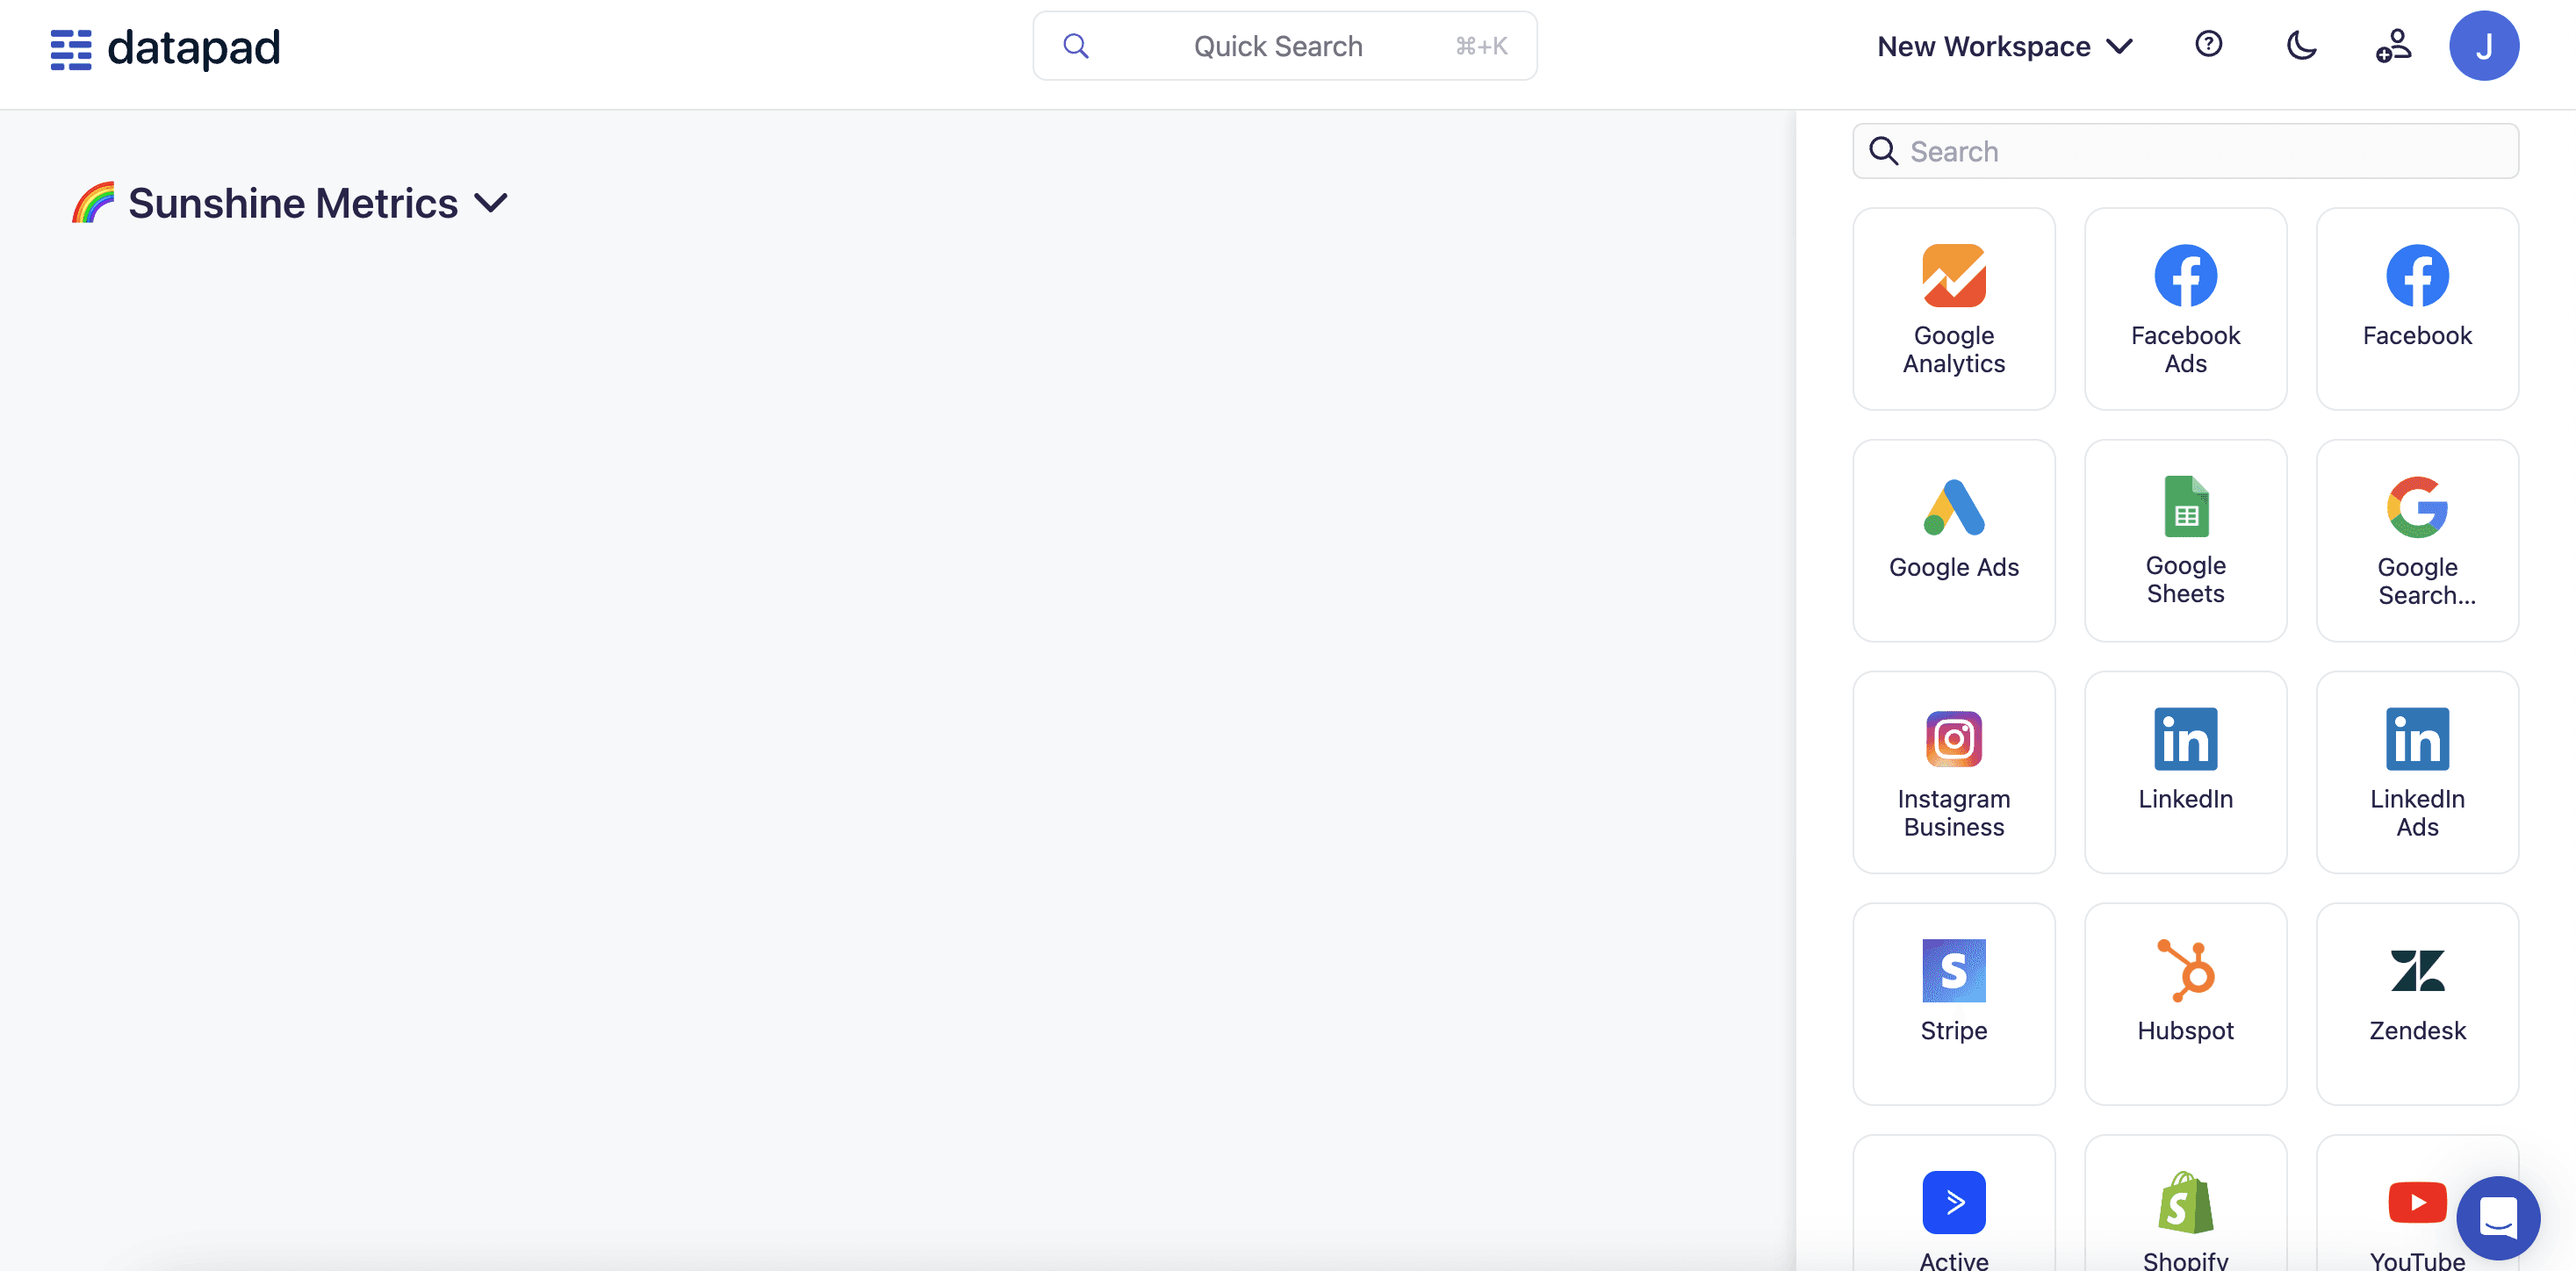The width and height of the screenshot is (2576, 1271).
Task: Click the Facebook Ads label
Action: [2185, 349]
